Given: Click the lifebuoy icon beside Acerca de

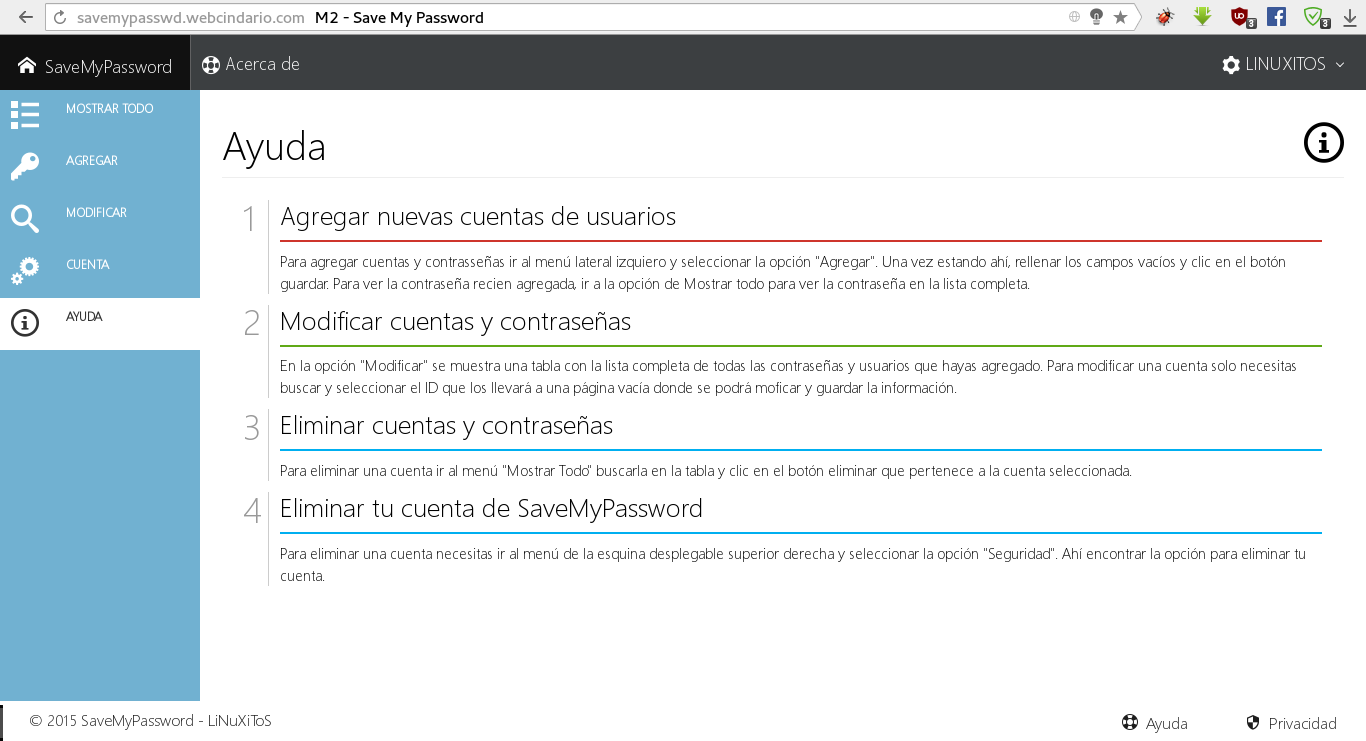Looking at the screenshot, I should (x=210, y=65).
